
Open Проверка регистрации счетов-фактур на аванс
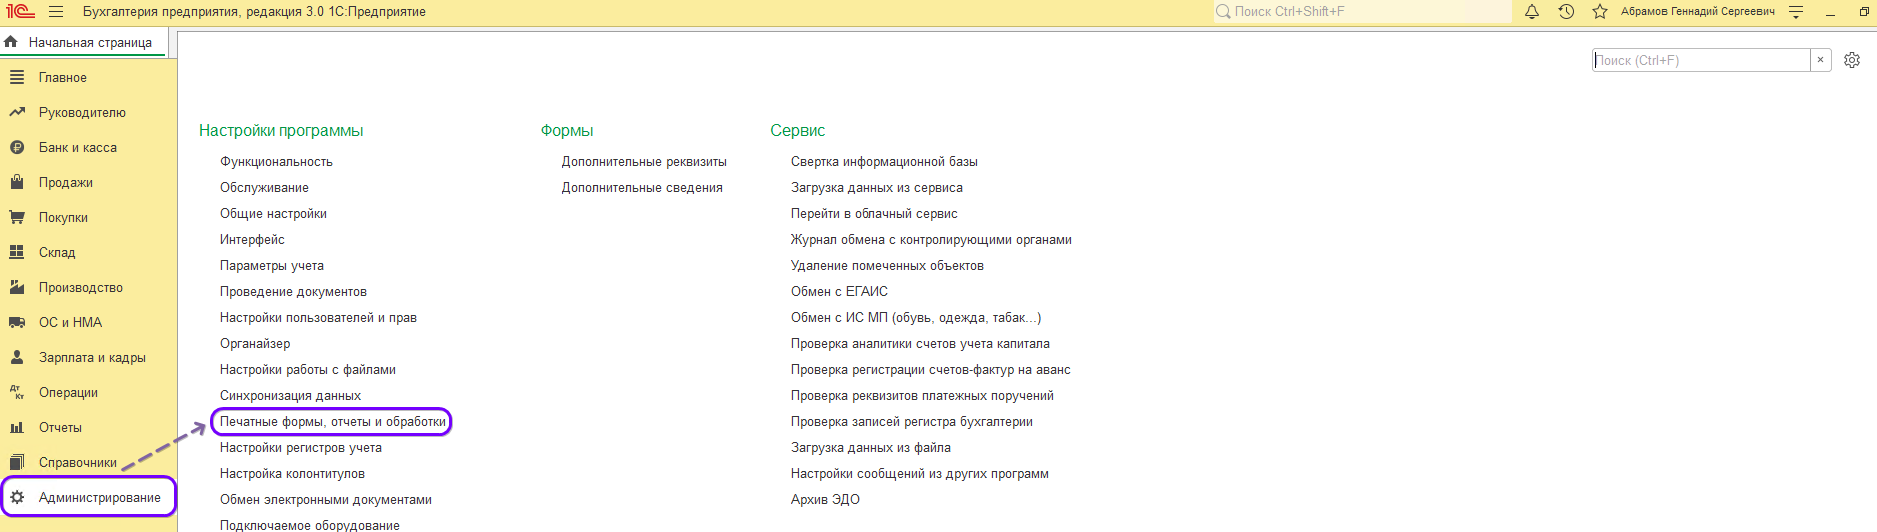(x=931, y=369)
